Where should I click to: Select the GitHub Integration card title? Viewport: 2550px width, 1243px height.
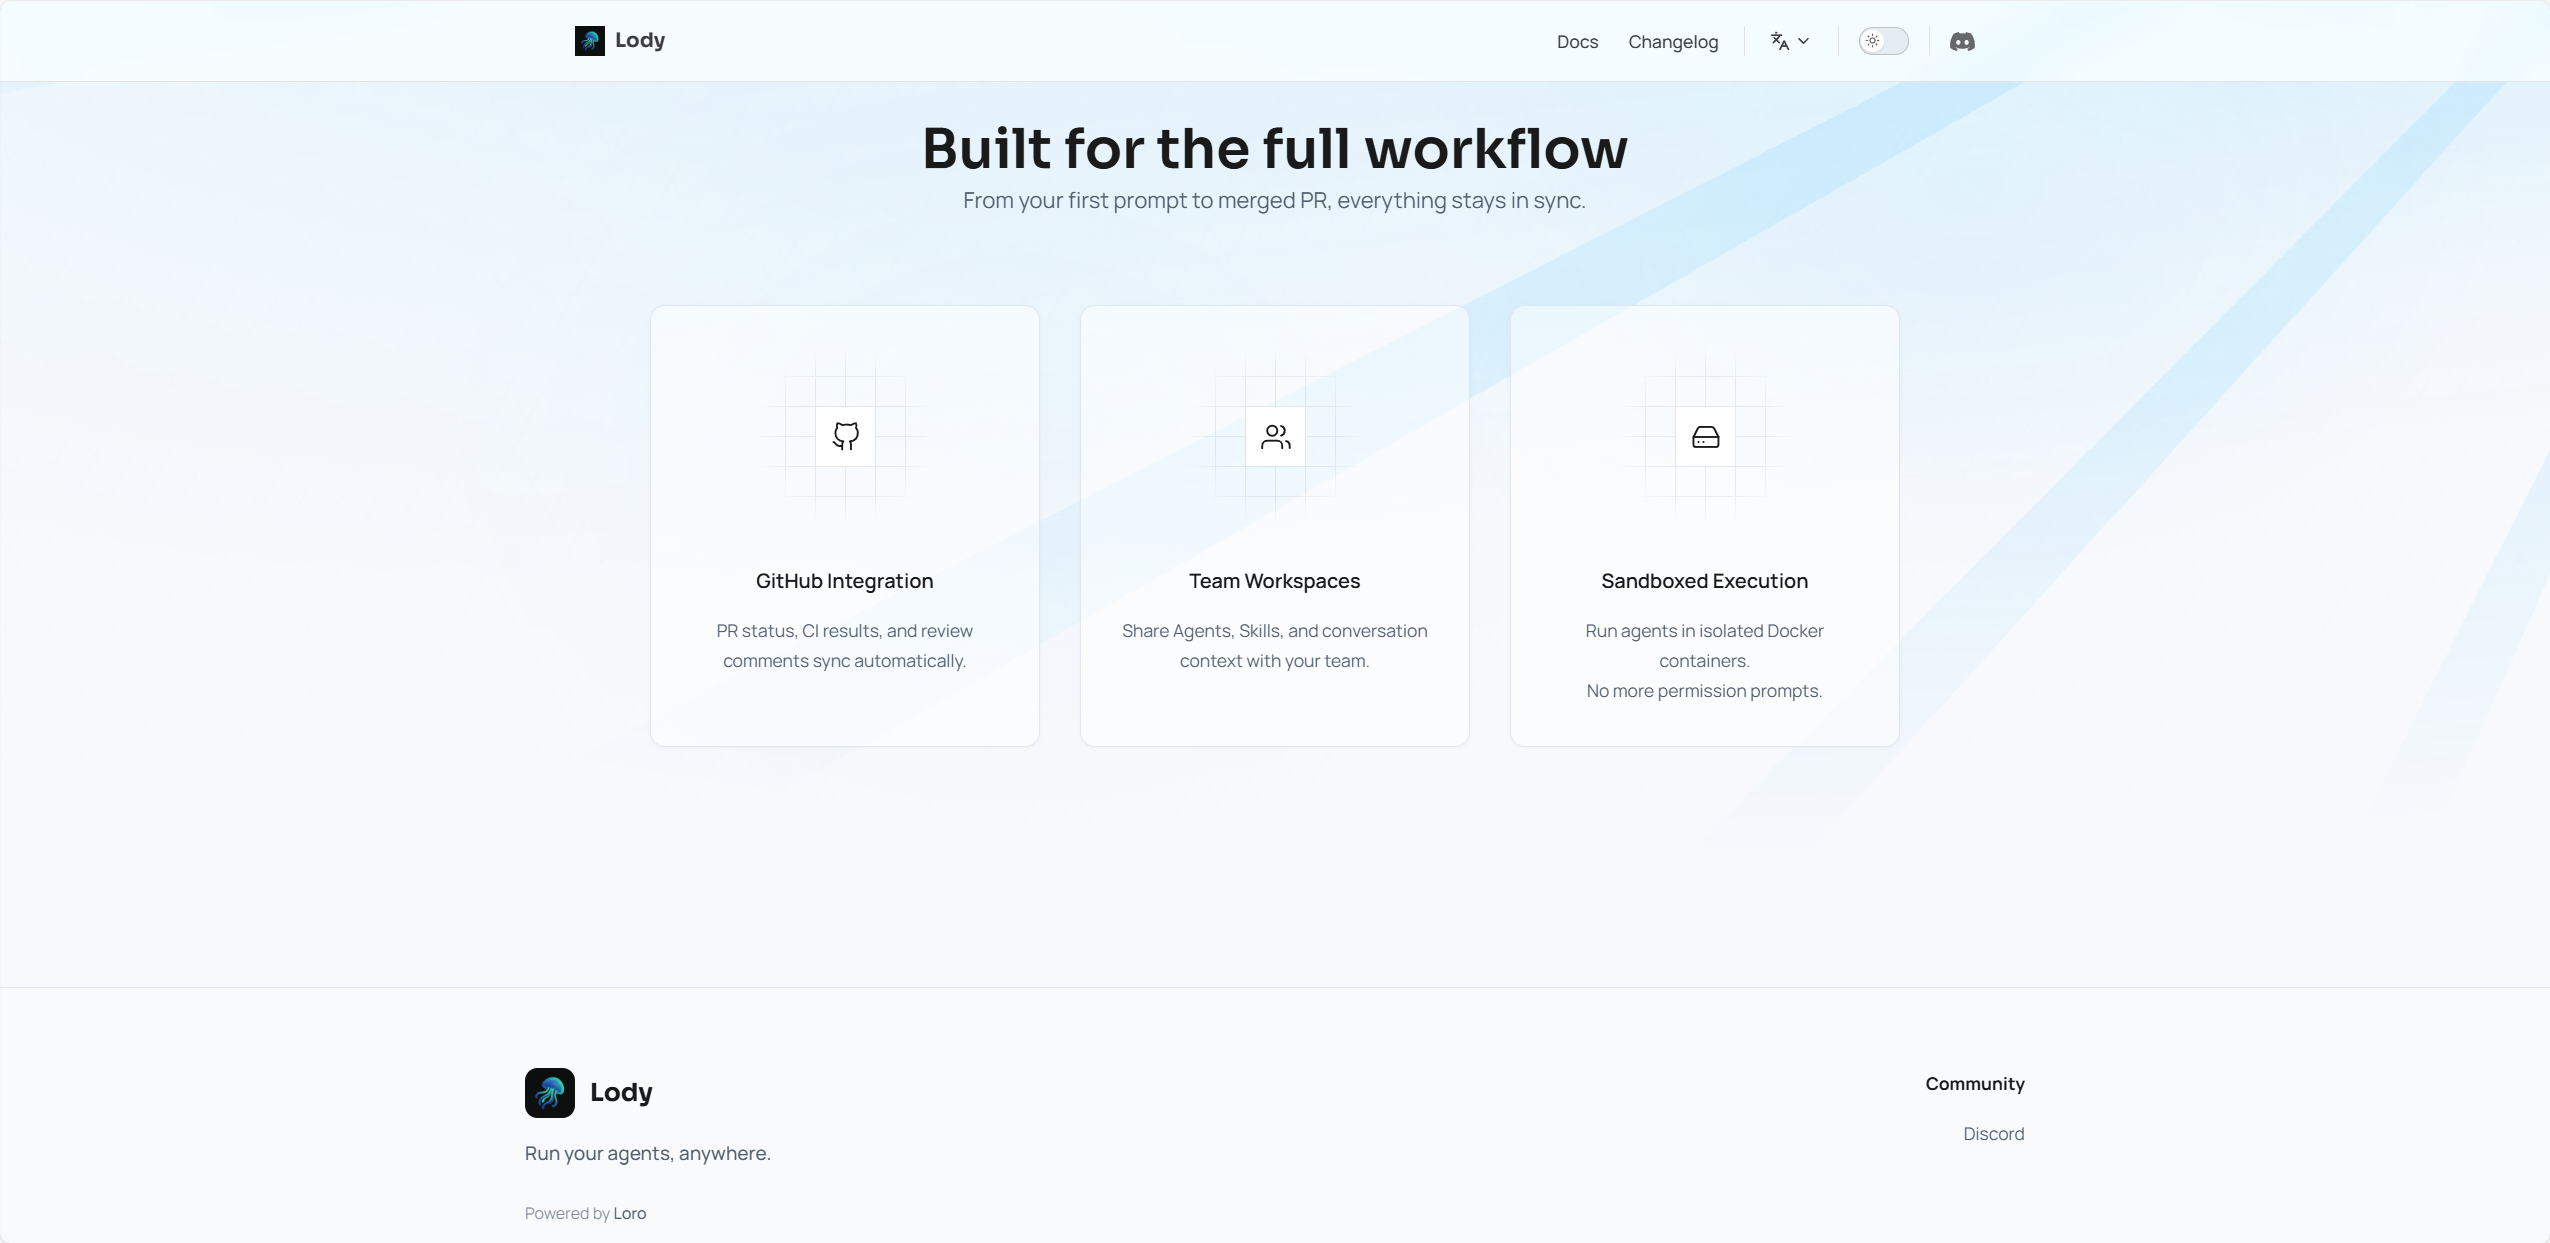coord(844,581)
